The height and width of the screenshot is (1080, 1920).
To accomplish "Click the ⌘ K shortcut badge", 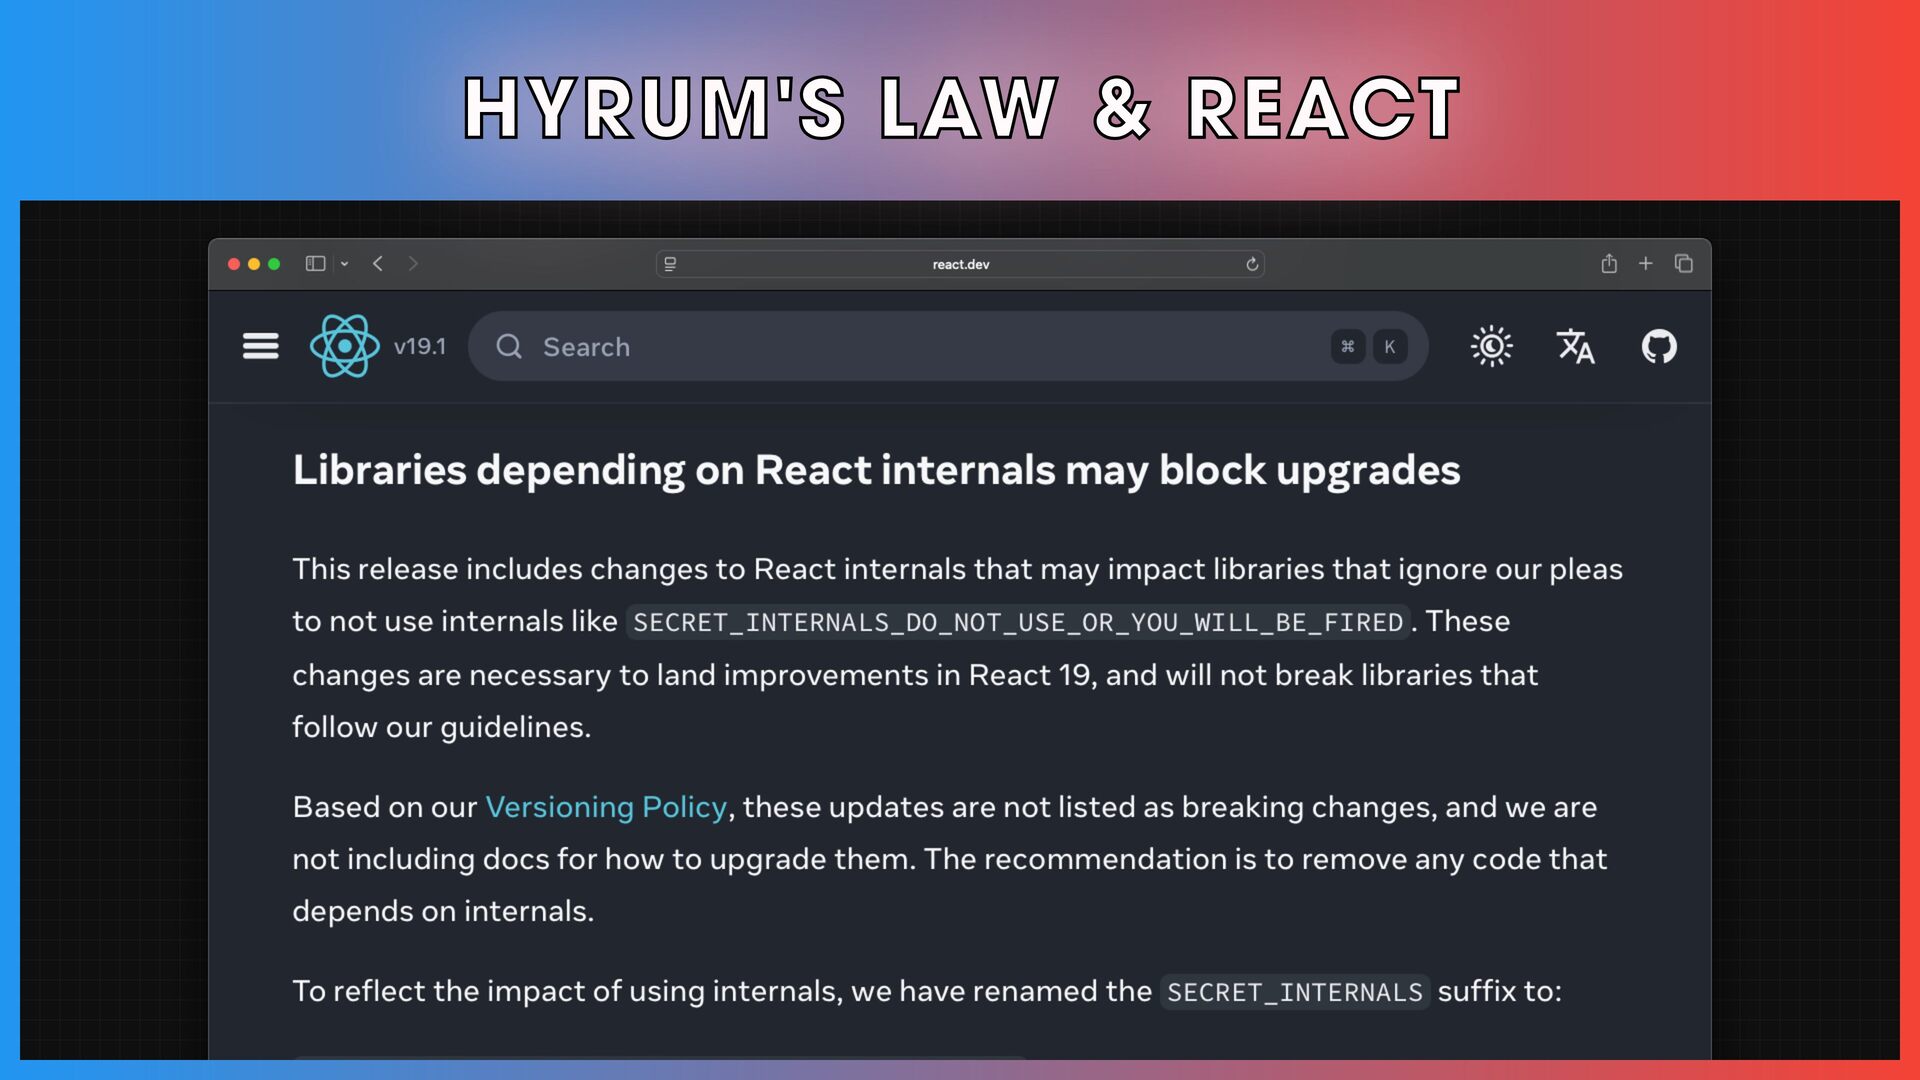I will coord(1368,346).
